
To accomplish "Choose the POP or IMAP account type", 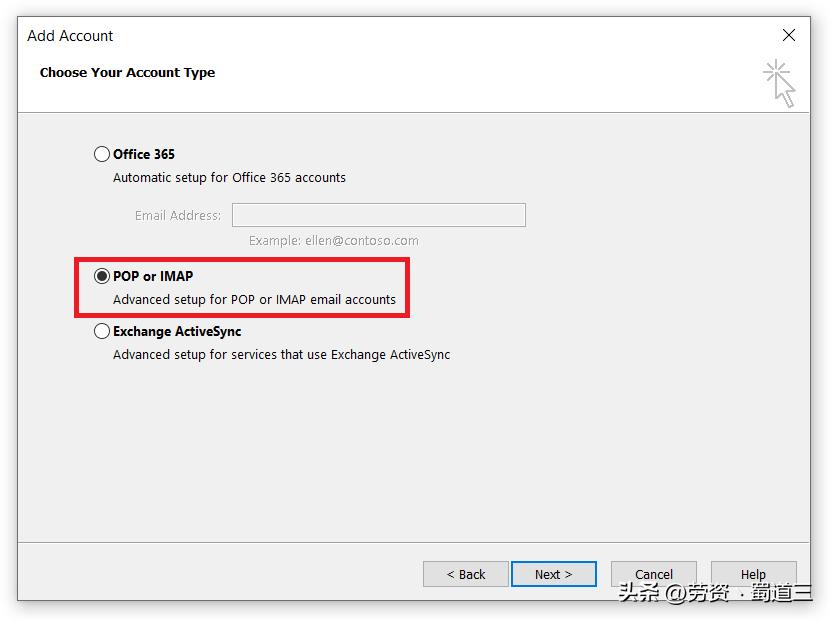I will tap(102, 276).
